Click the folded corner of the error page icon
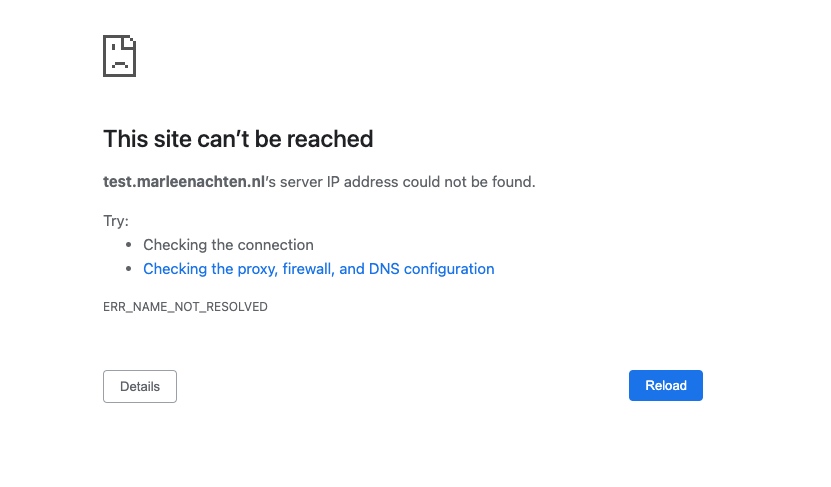The width and height of the screenshot is (831, 487). (130, 41)
